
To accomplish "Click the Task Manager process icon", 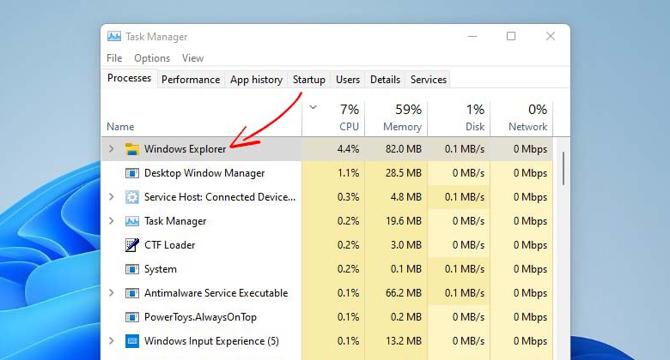I will click(132, 221).
